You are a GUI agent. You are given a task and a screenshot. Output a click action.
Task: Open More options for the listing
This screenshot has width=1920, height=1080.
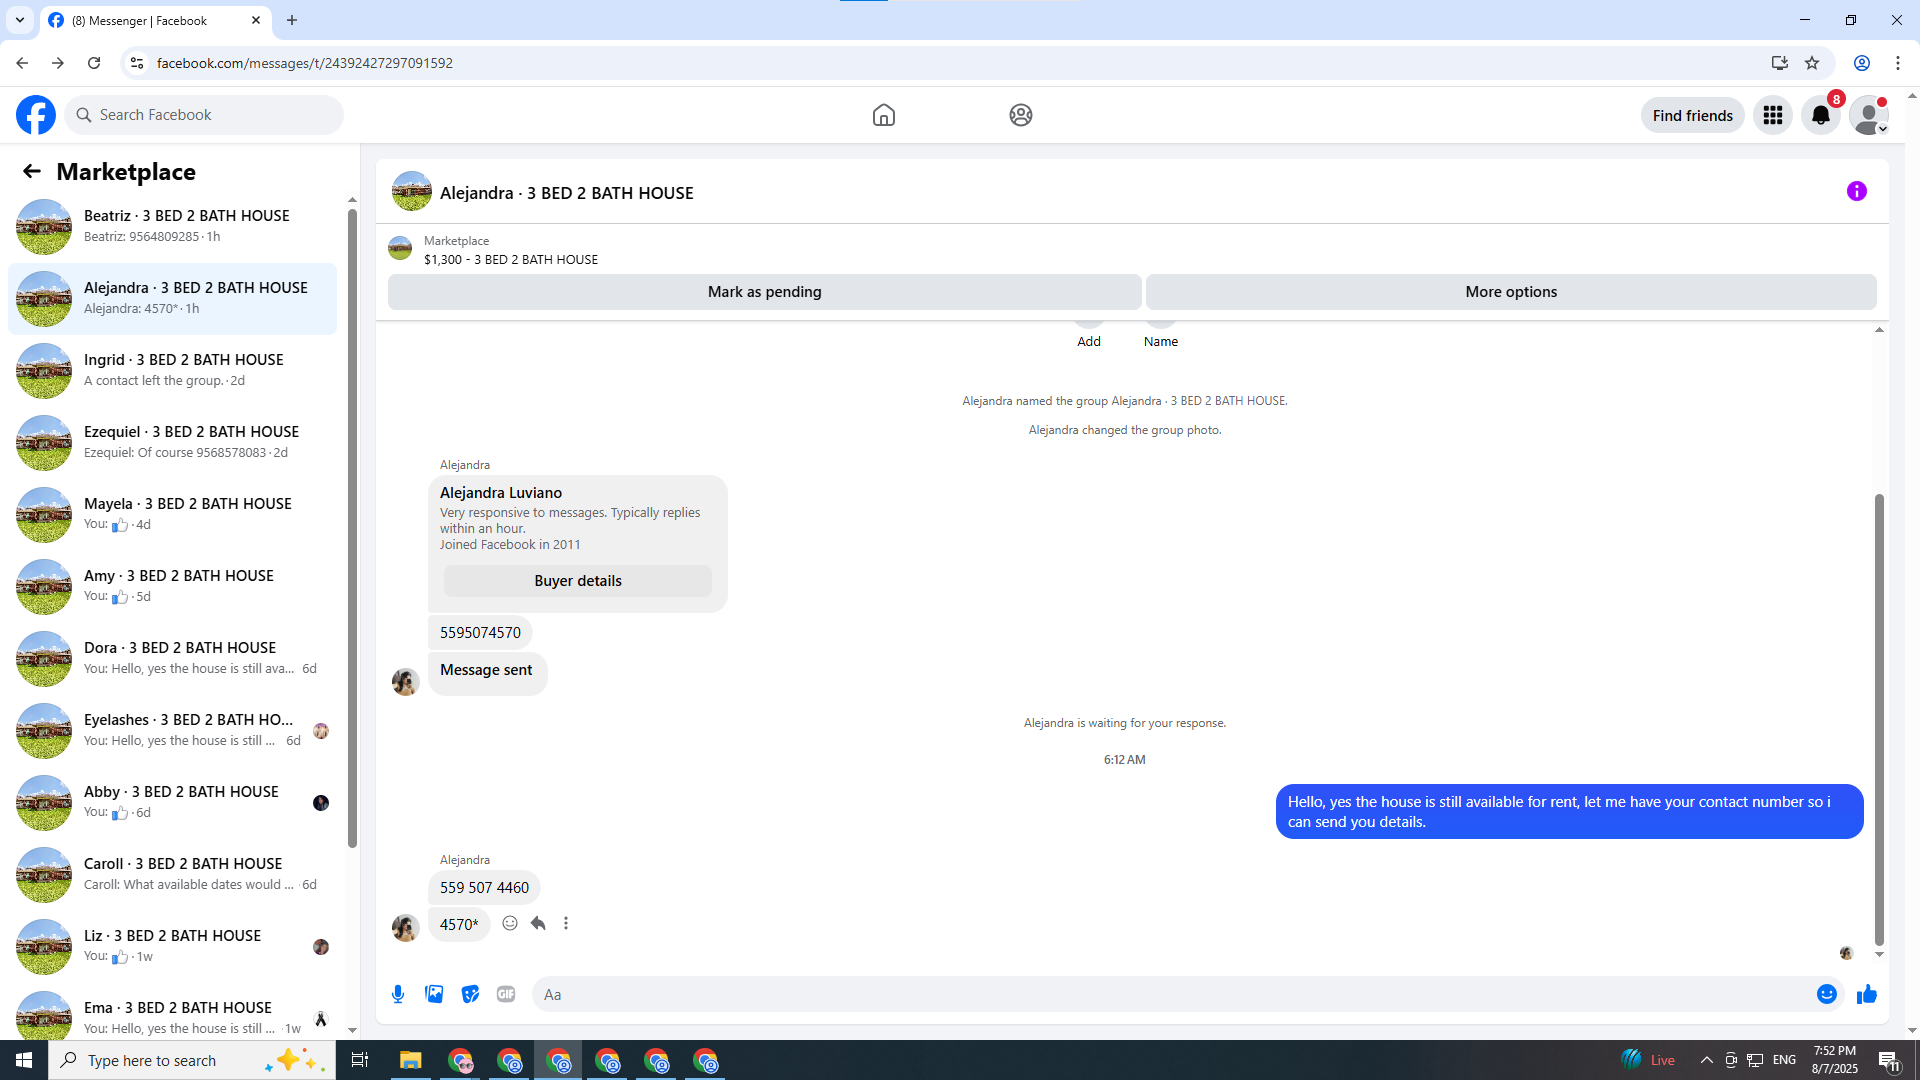click(1511, 292)
